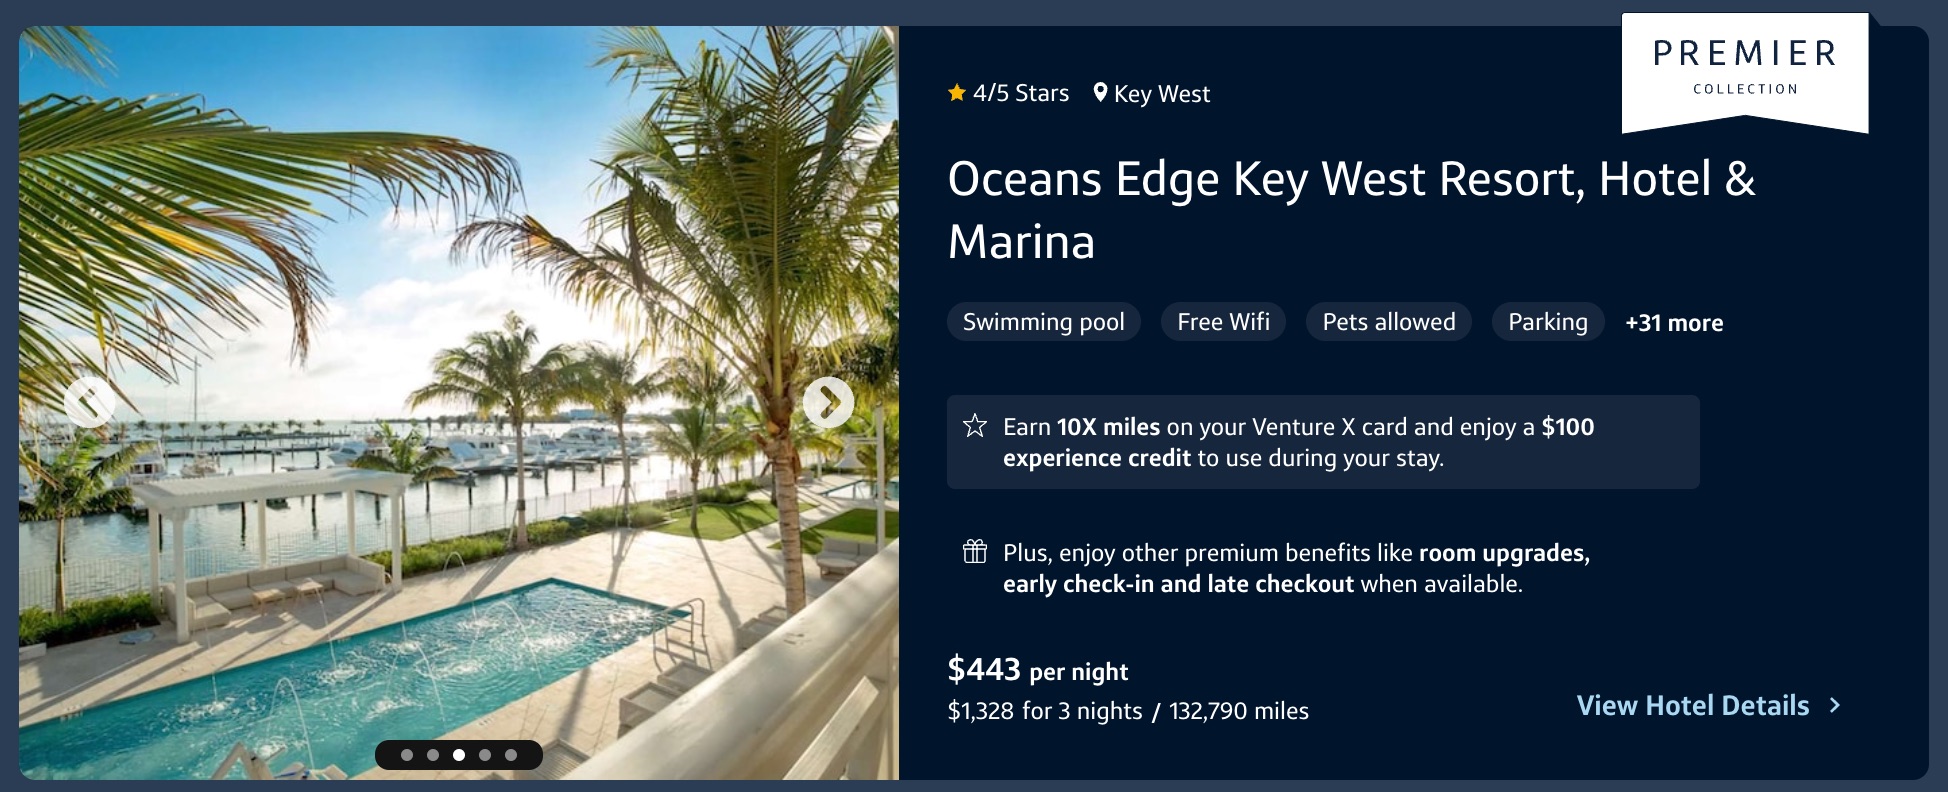Click the gift icon beside premium benefits
Image resolution: width=1948 pixels, height=792 pixels.
(x=973, y=551)
